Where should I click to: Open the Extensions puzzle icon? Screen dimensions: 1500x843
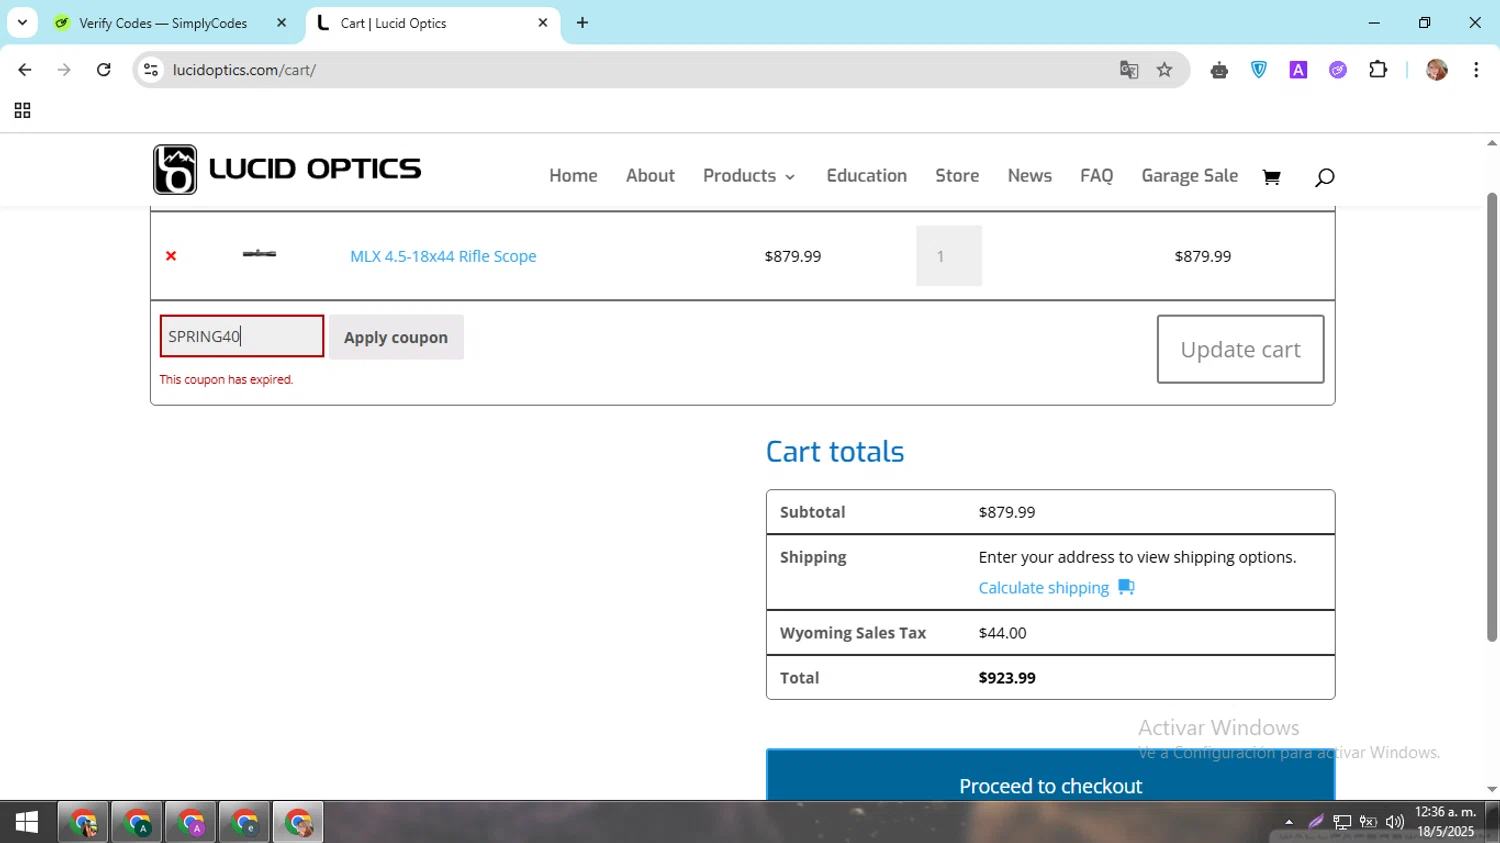click(1378, 70)
